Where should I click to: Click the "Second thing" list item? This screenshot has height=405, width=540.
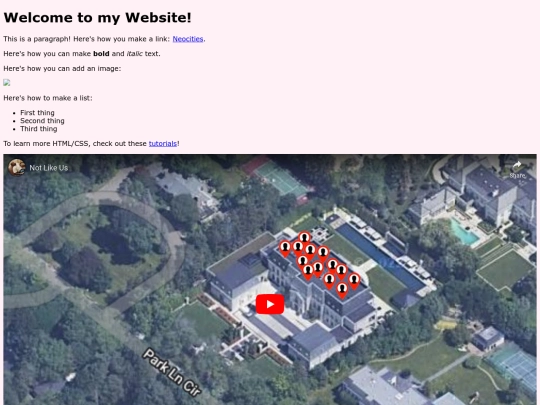[x=42, y=121]
